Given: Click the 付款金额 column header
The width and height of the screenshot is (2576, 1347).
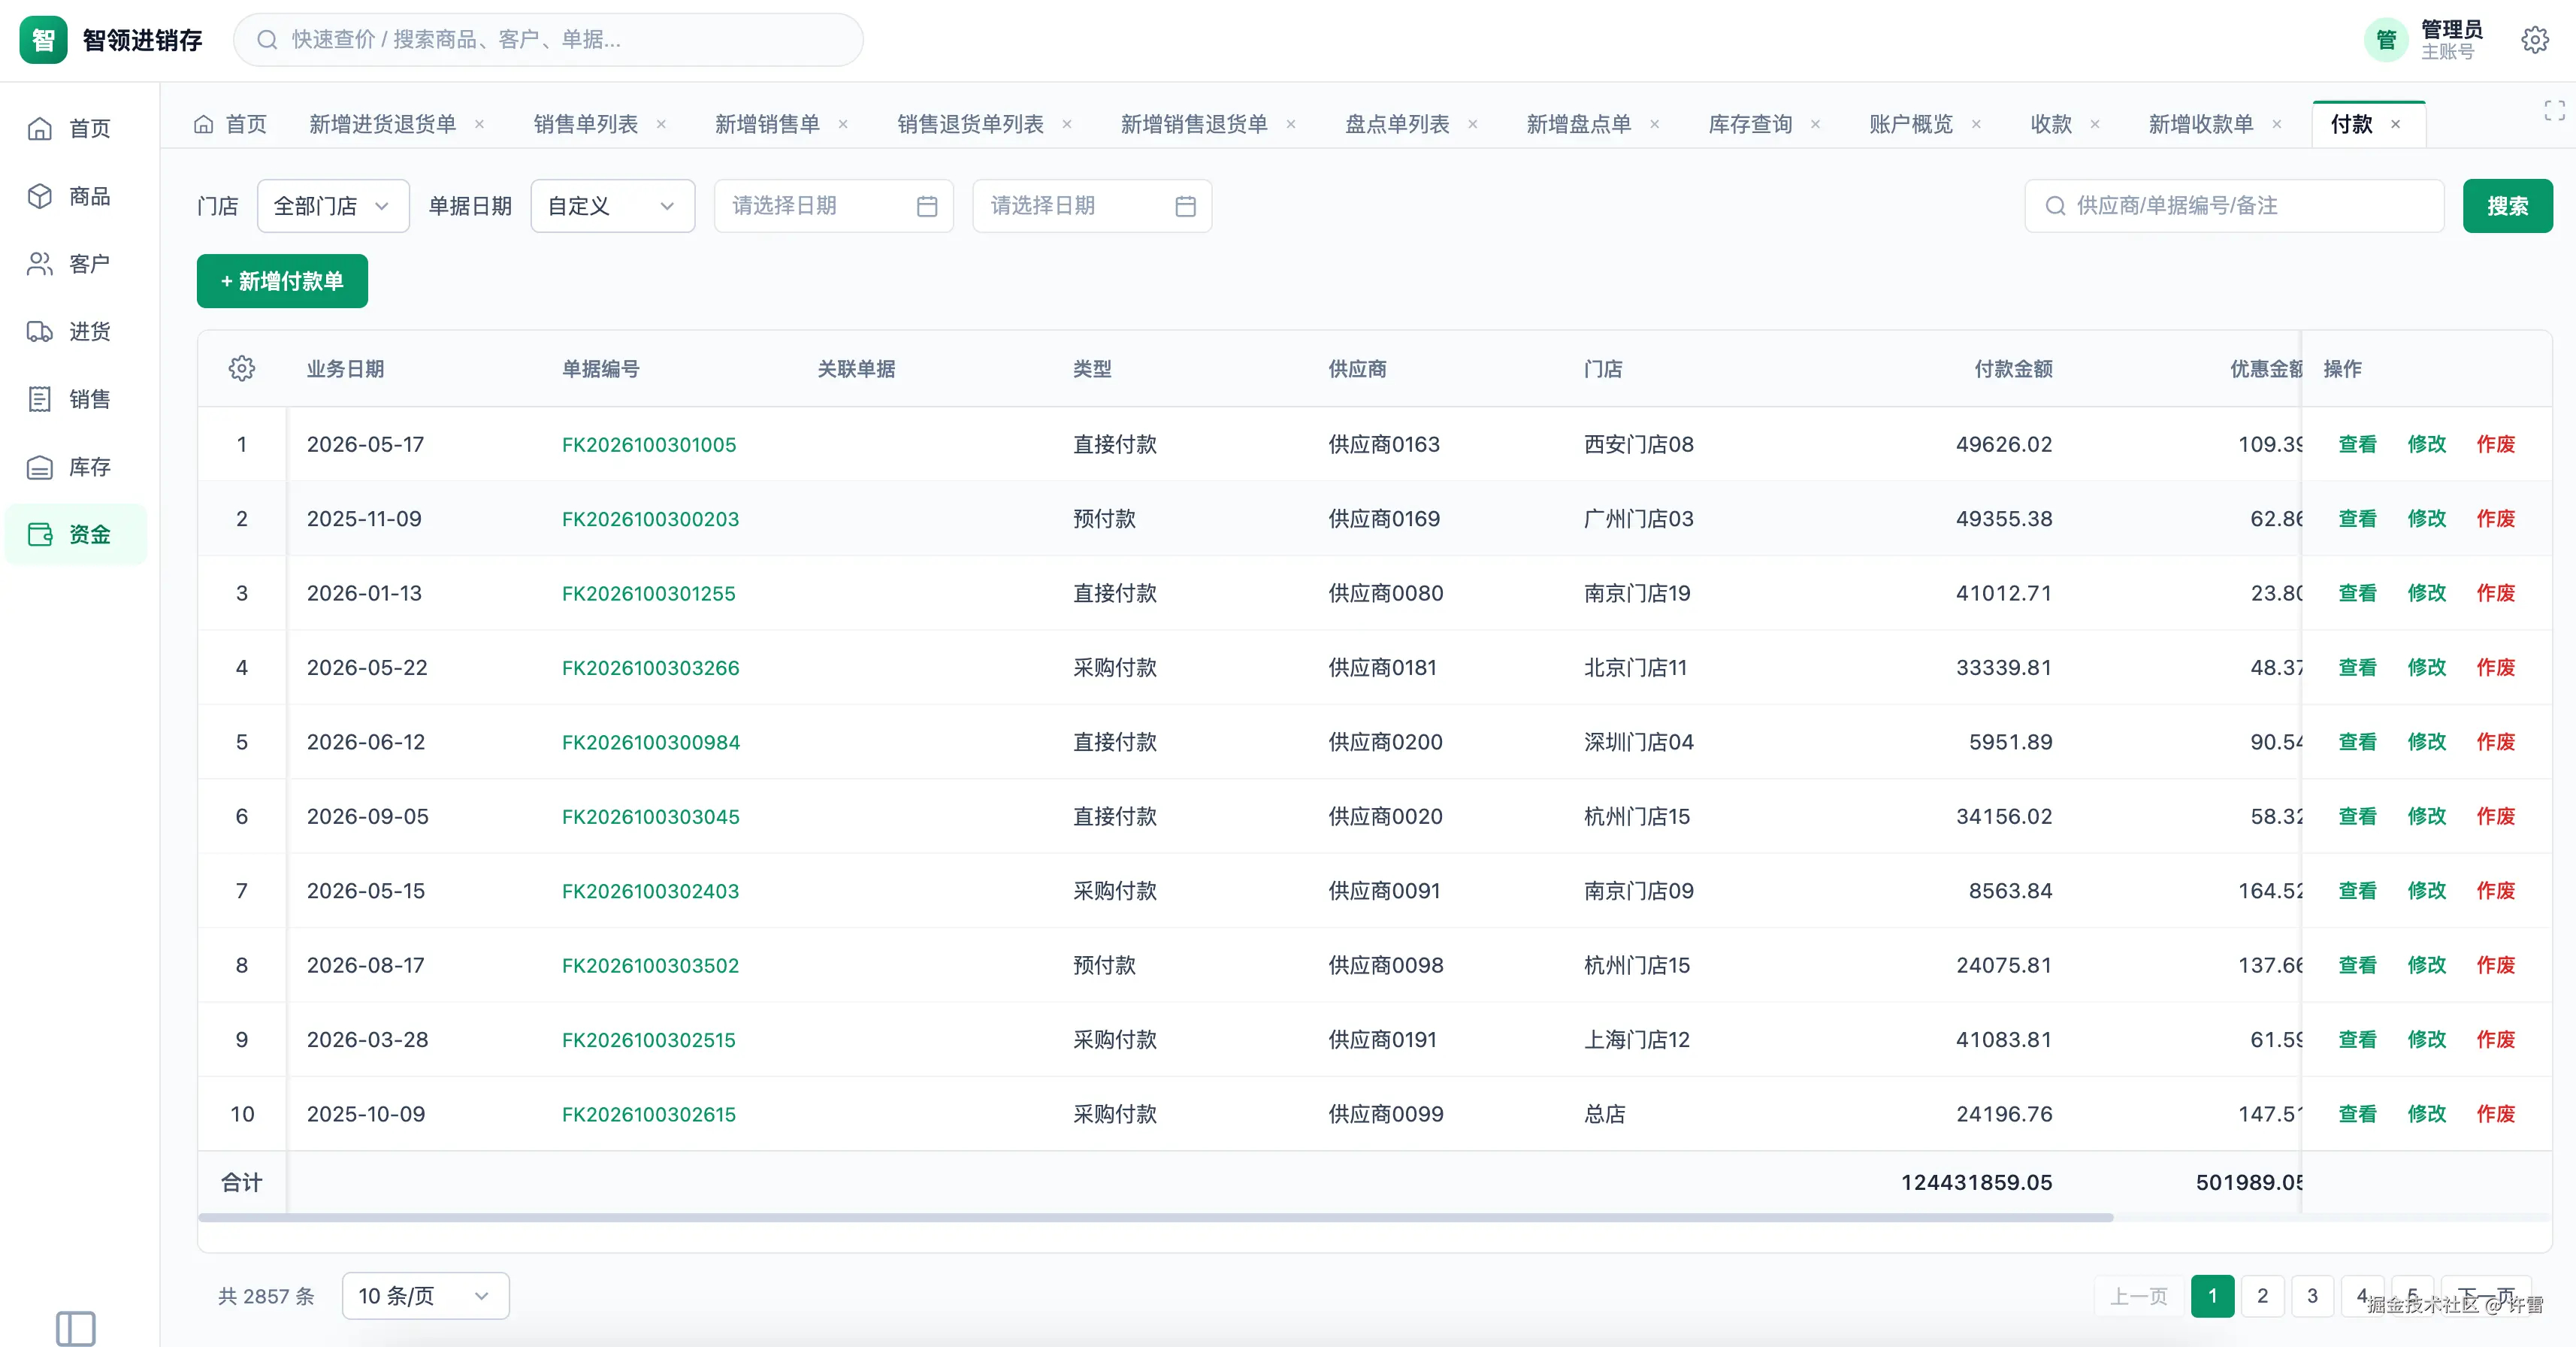Looking at the screenshot, I should click(2013, 369).
